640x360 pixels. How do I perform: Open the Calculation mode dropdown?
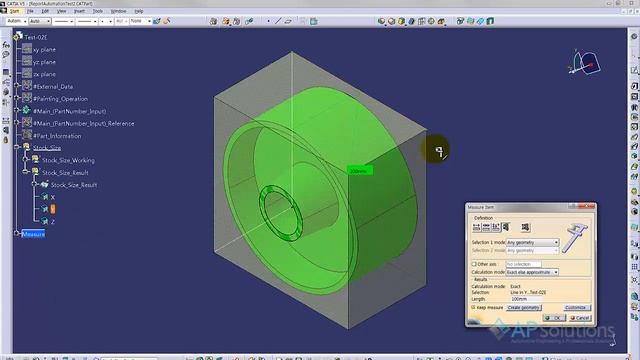(532, 272)
